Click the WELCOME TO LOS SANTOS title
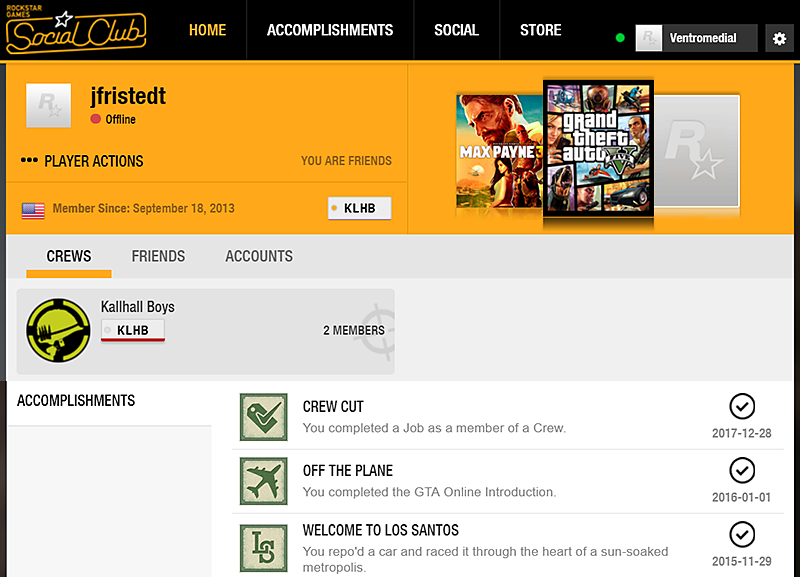 click(381, 530)
